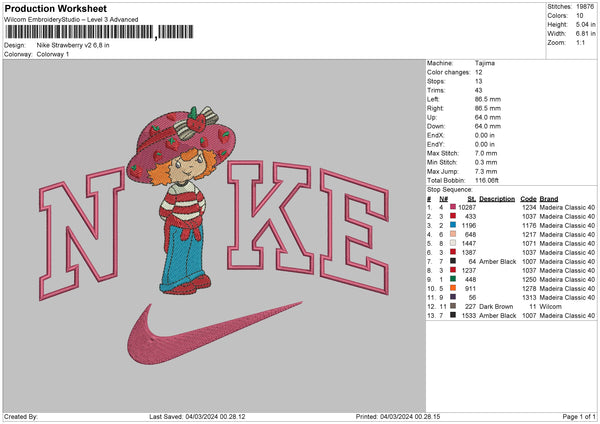This screenshot has width=600, height=424.
Task: Click the black swatch with 1533 stitches
Action: (453, 315)
